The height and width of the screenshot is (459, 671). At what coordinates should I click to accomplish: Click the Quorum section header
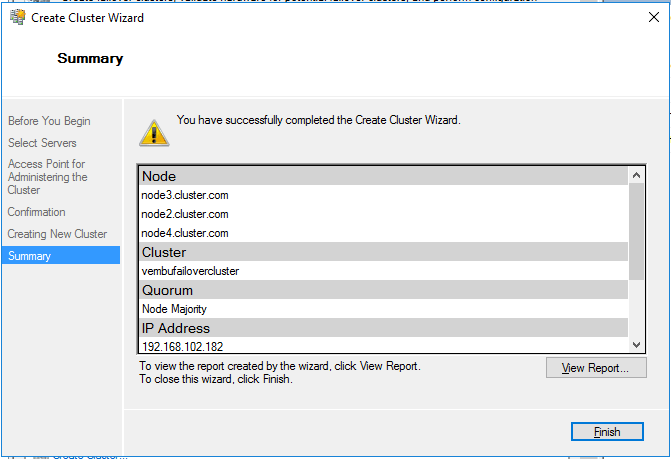(384, 290)
